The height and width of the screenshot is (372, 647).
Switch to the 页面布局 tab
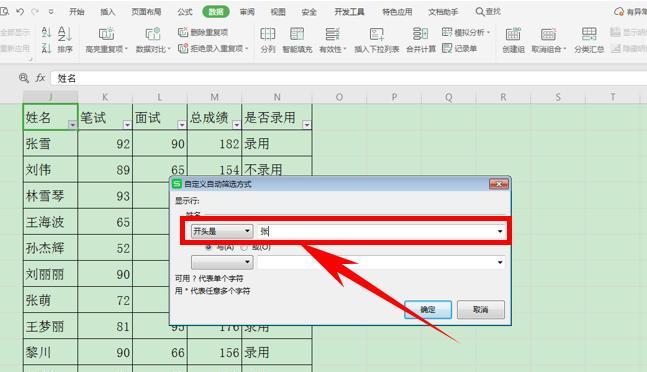pyautogui.click(x=146, y=12)
